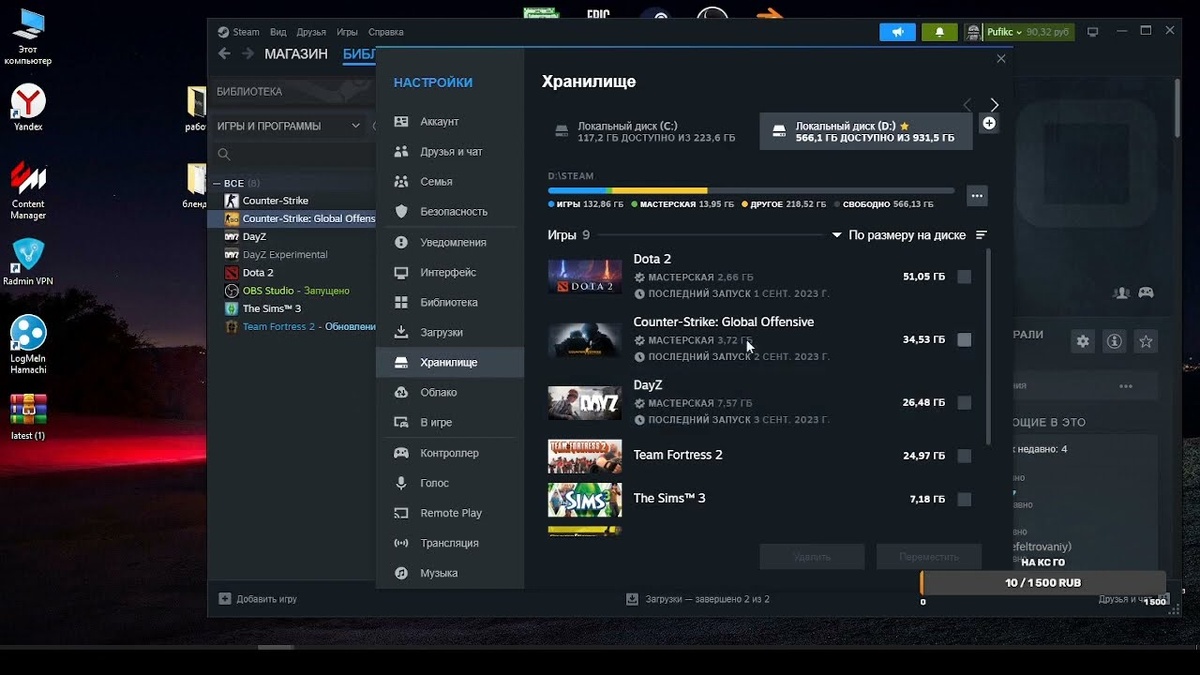Screen dimensions: 1200x675
Task: Click the green notifications bell button
Action: 939,32
